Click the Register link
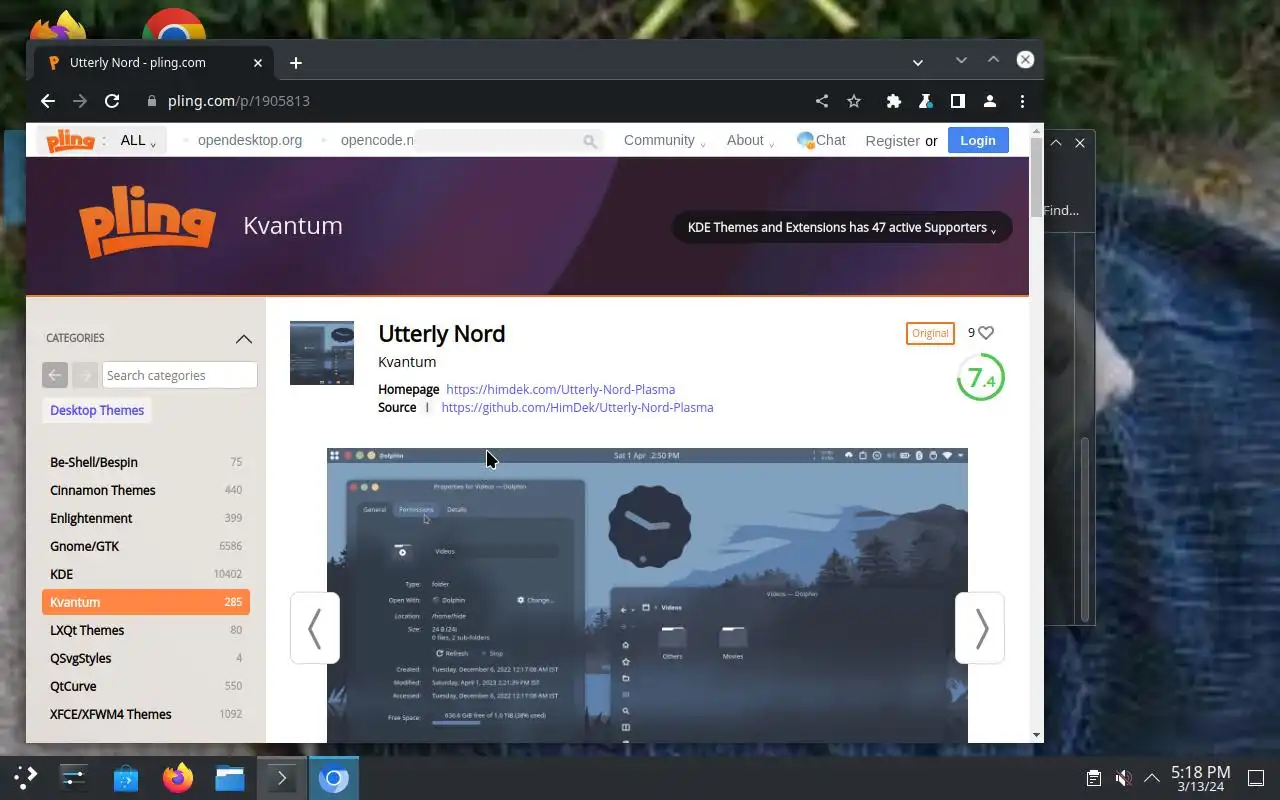 point(892,141)
